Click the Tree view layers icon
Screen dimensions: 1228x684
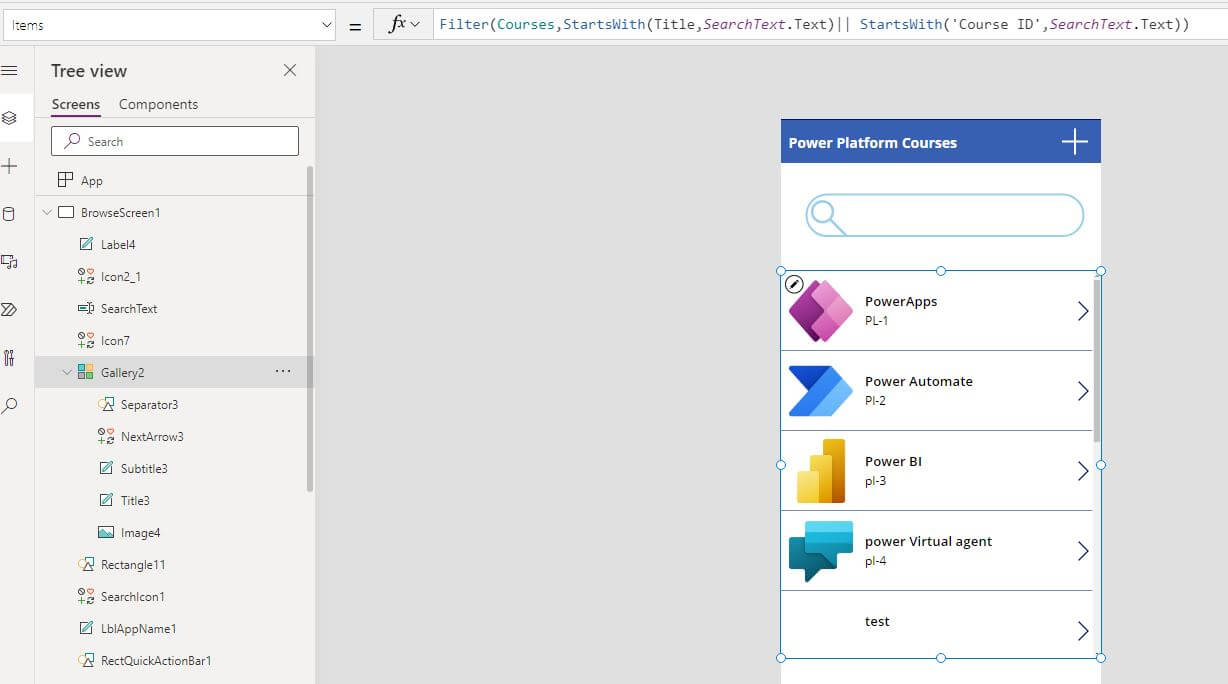[x=10, y=118]
